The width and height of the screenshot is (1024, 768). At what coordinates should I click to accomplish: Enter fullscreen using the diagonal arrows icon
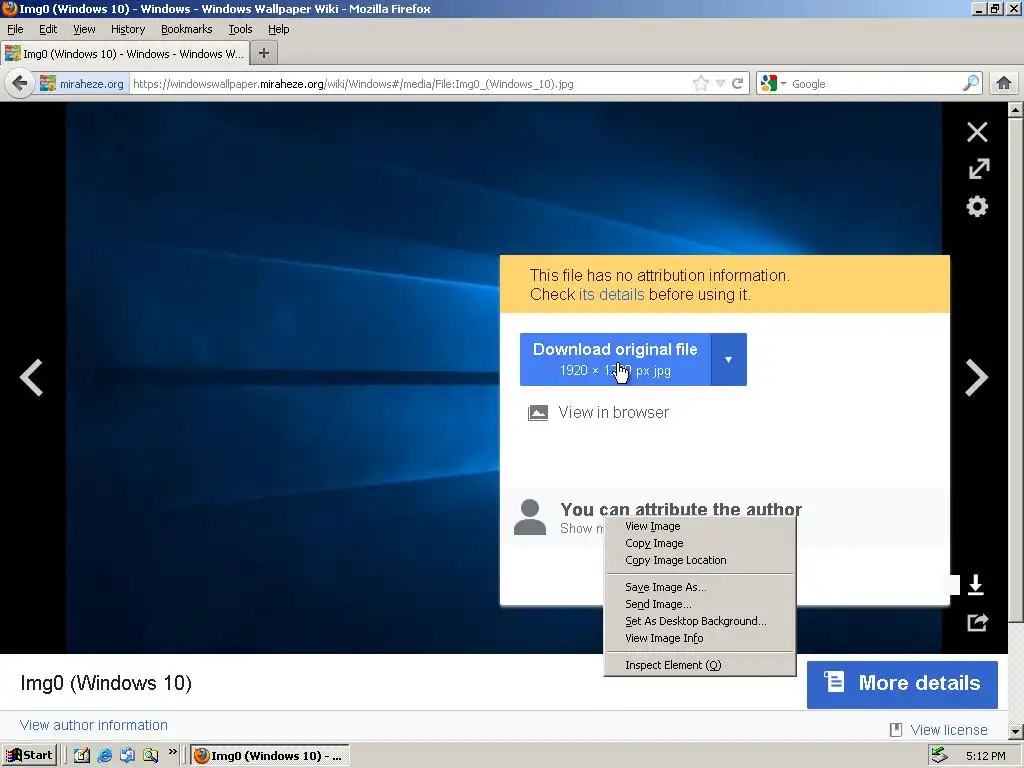(x=978, y=169)
